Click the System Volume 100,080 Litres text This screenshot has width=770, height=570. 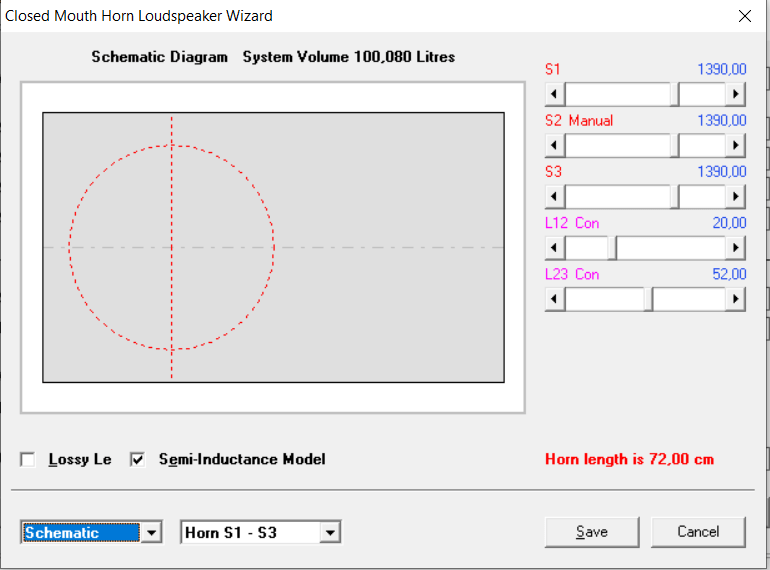tap(349, 57)
